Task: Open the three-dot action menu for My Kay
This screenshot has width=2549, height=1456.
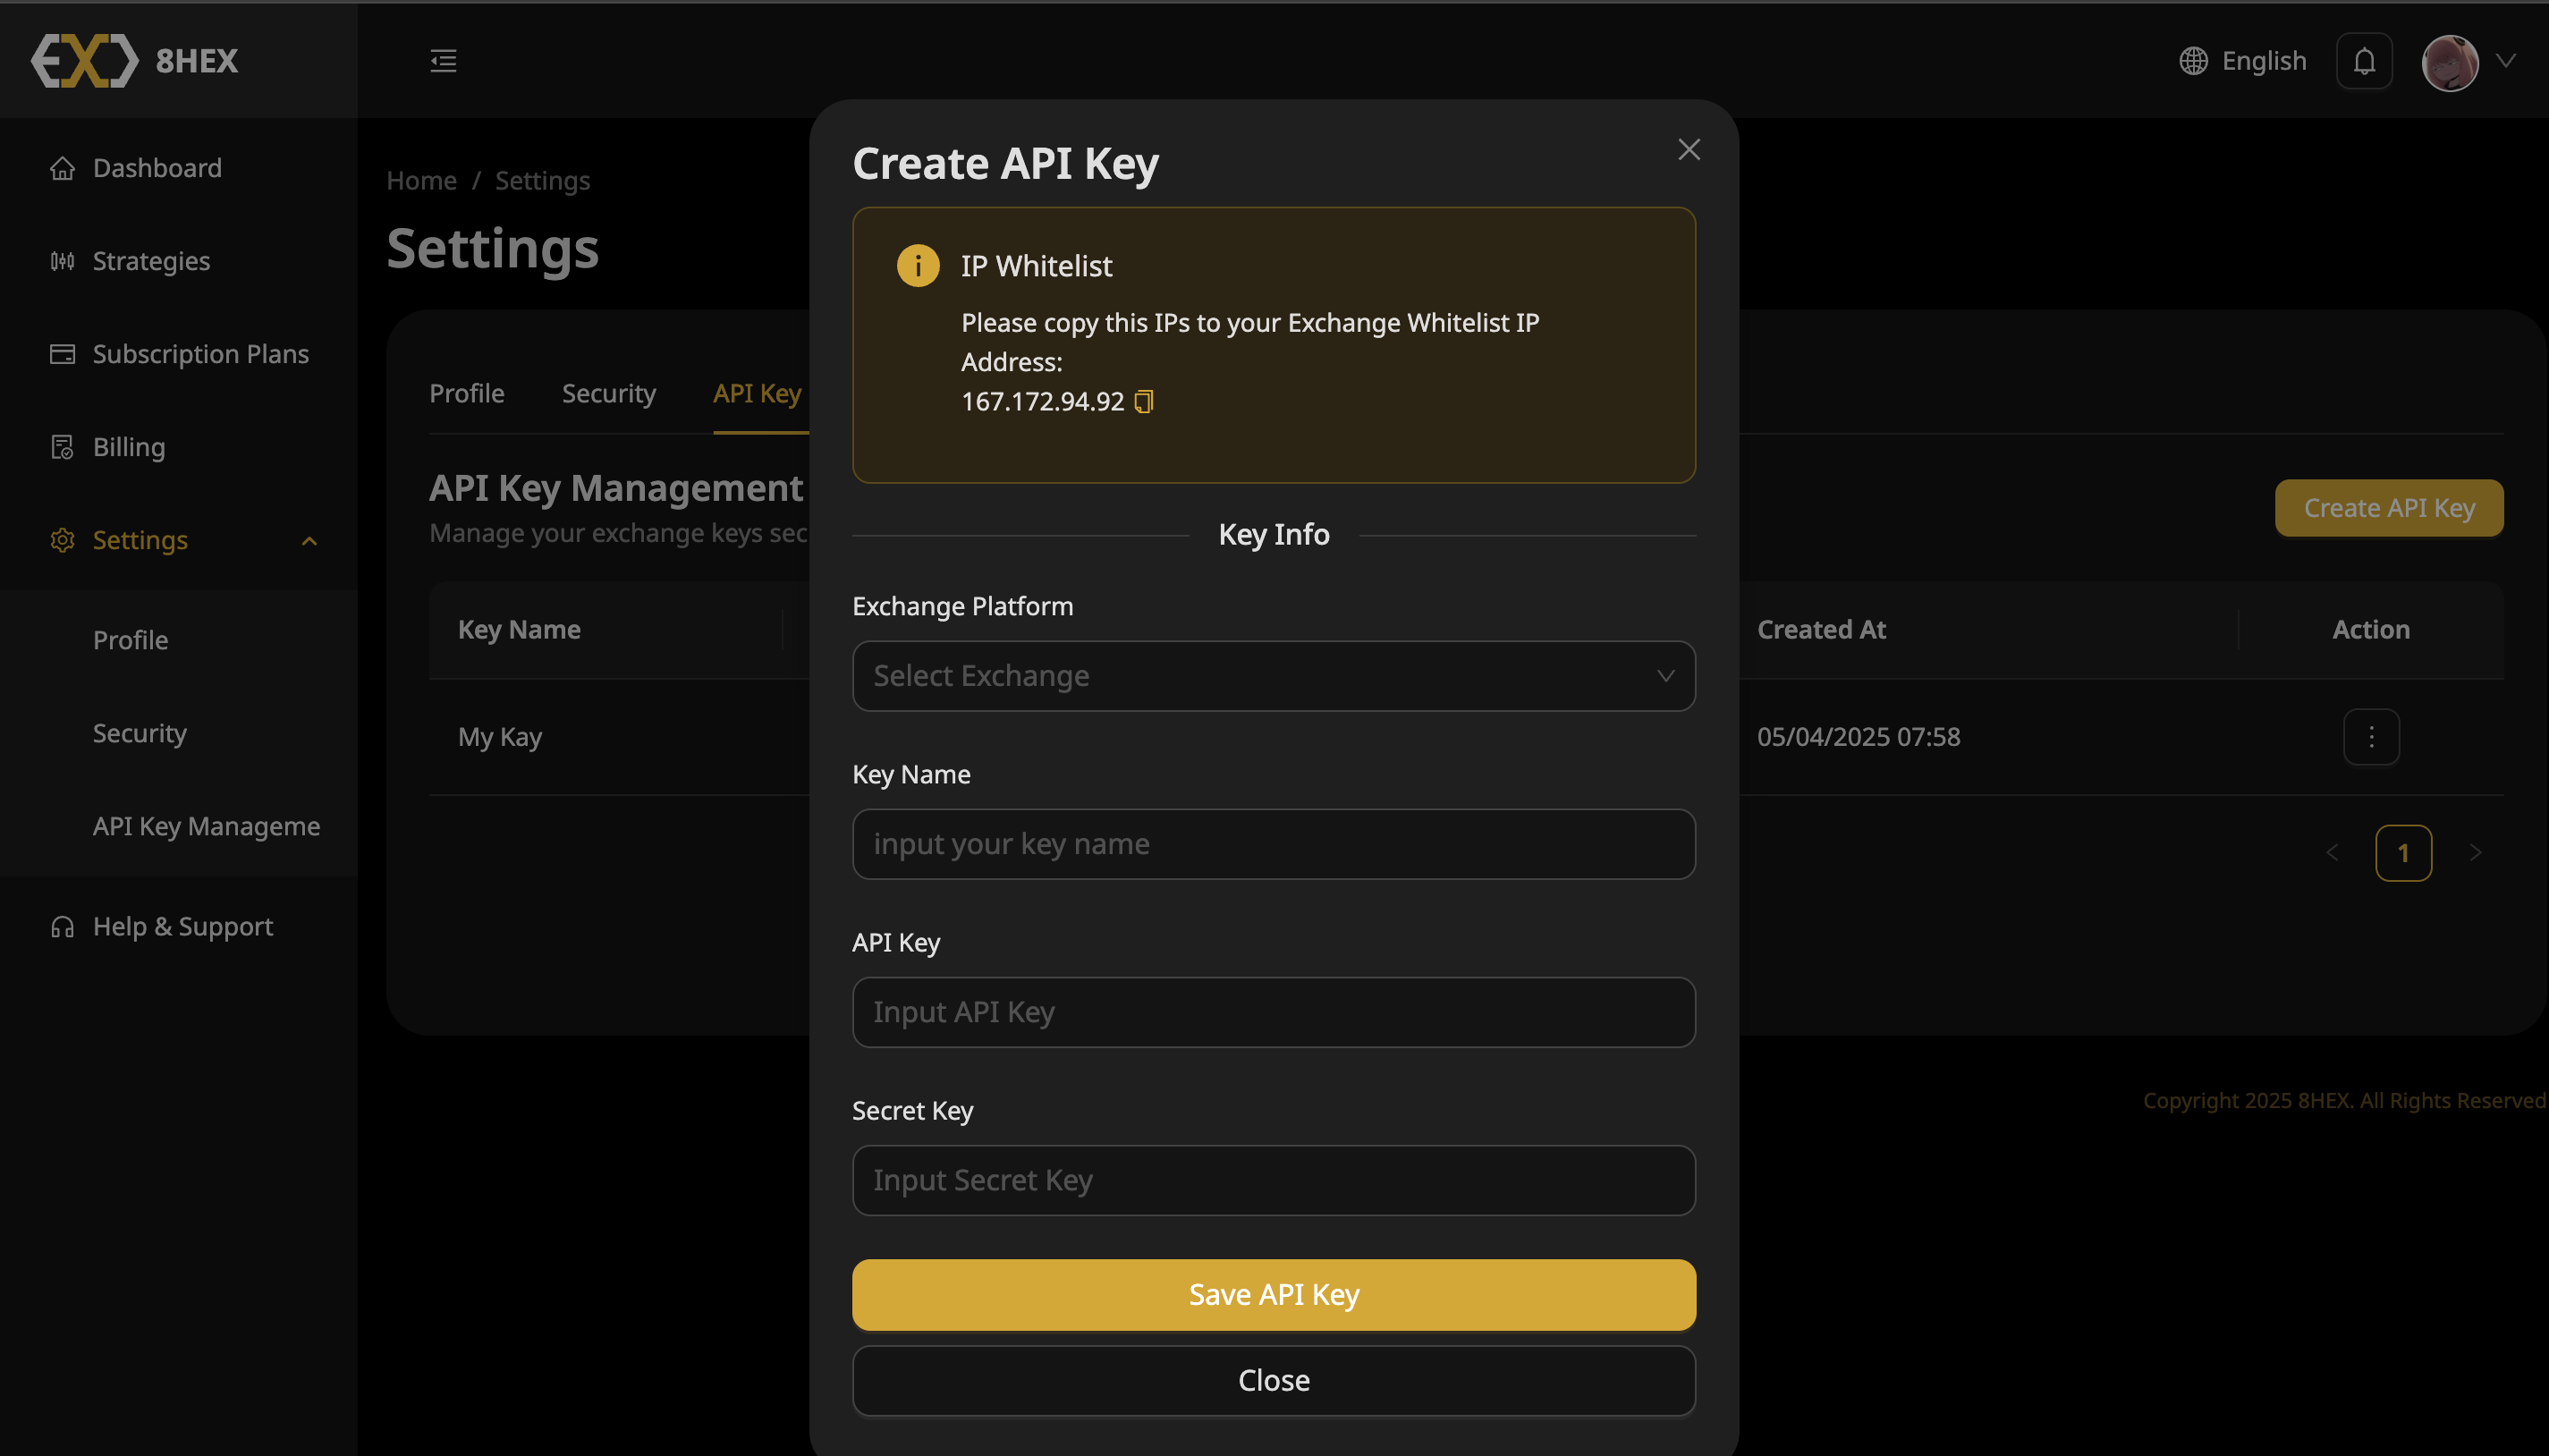Action: tap(2370, 737)
